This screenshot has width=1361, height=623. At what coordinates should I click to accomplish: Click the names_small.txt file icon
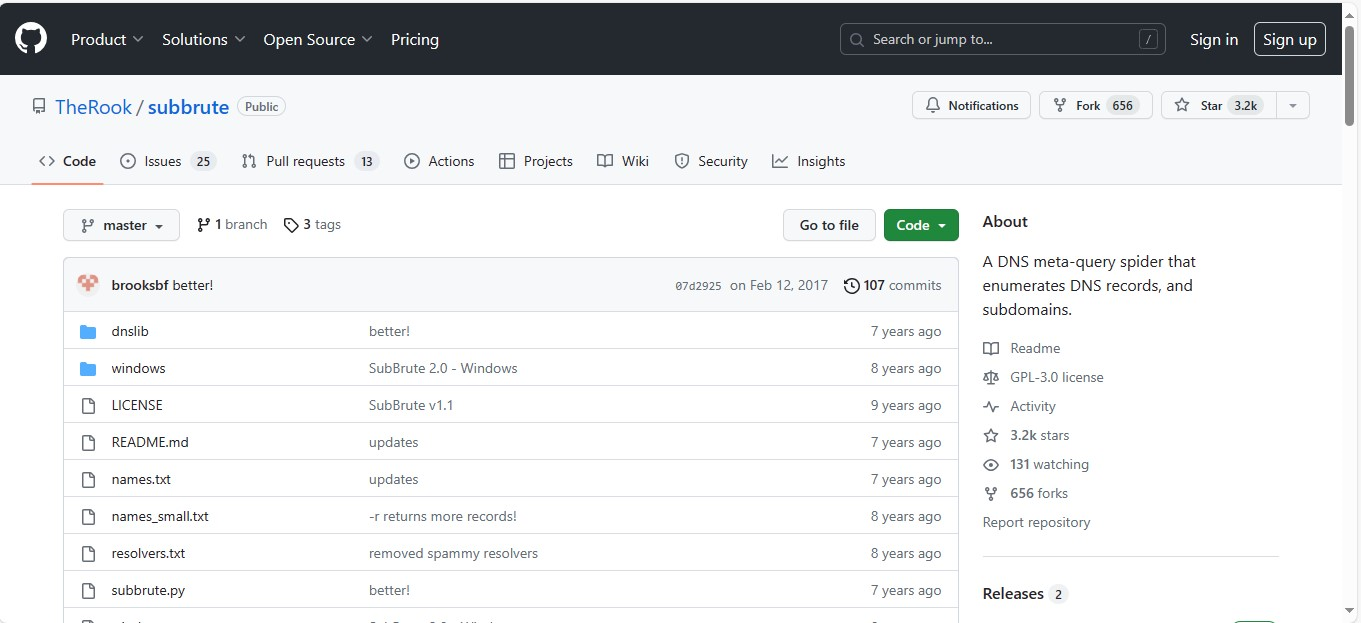[x=88, y=516]
